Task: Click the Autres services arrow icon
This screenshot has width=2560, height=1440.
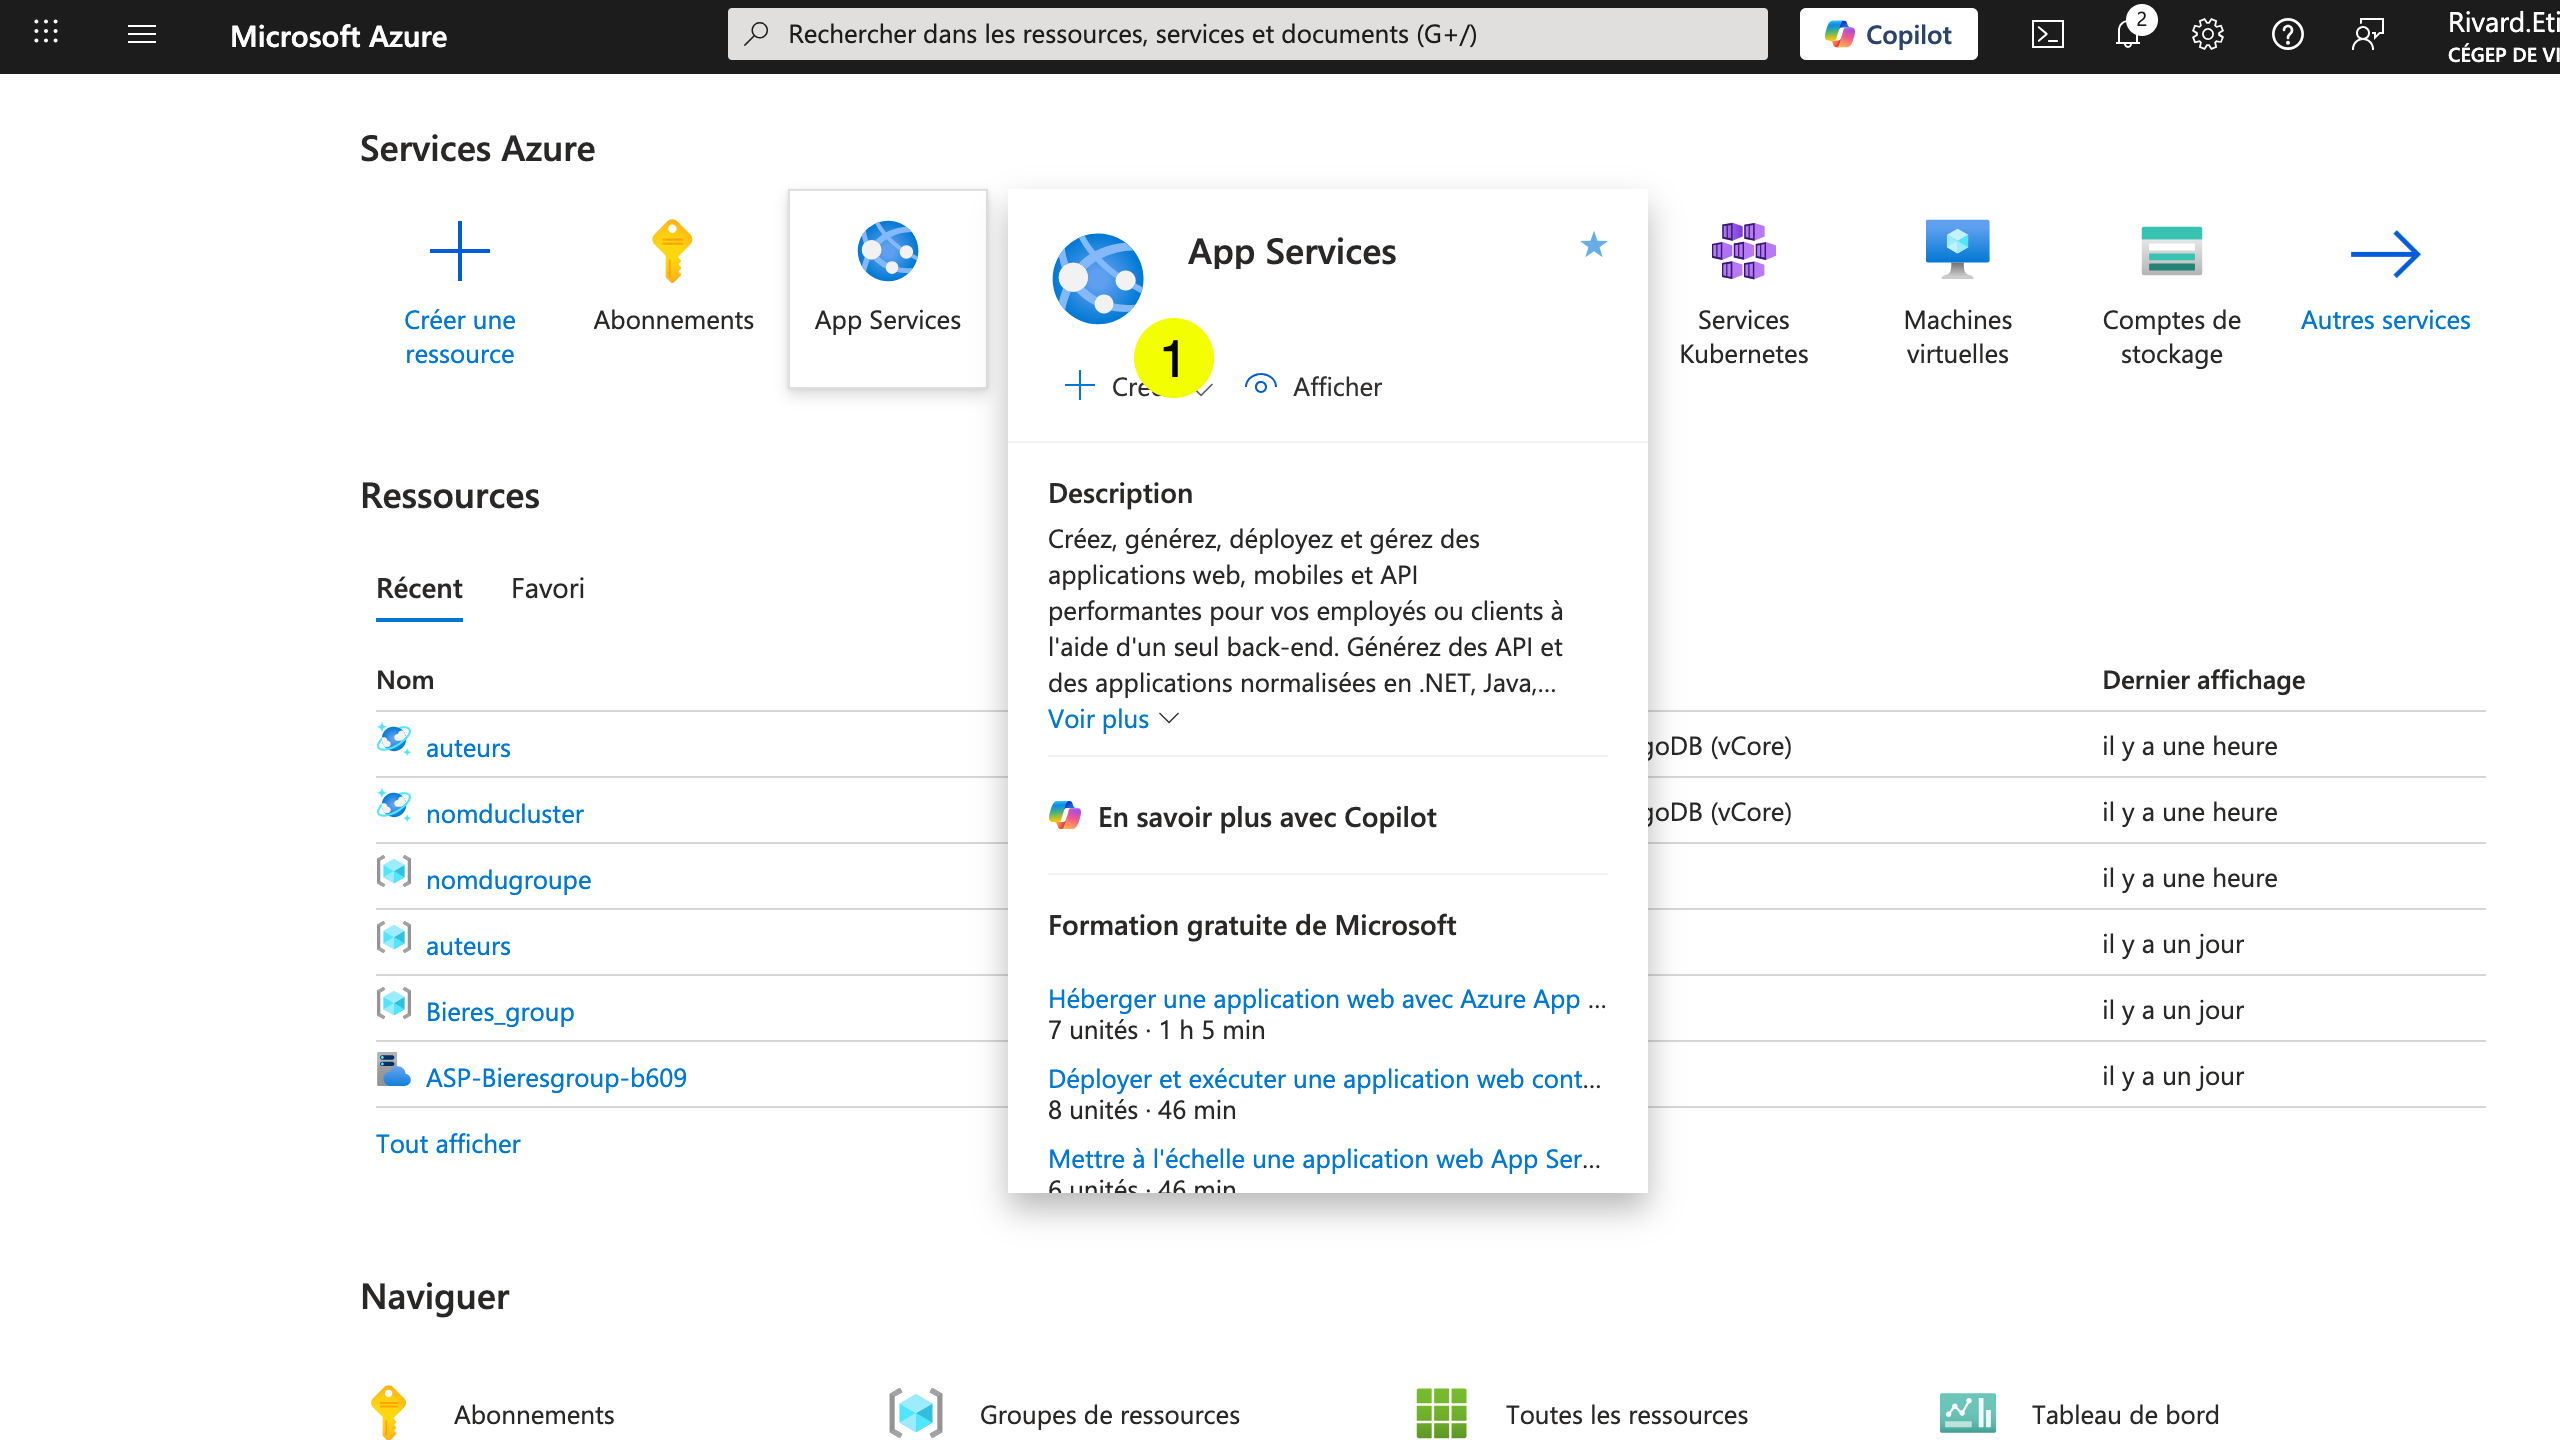Action: tap(2385, 253)
